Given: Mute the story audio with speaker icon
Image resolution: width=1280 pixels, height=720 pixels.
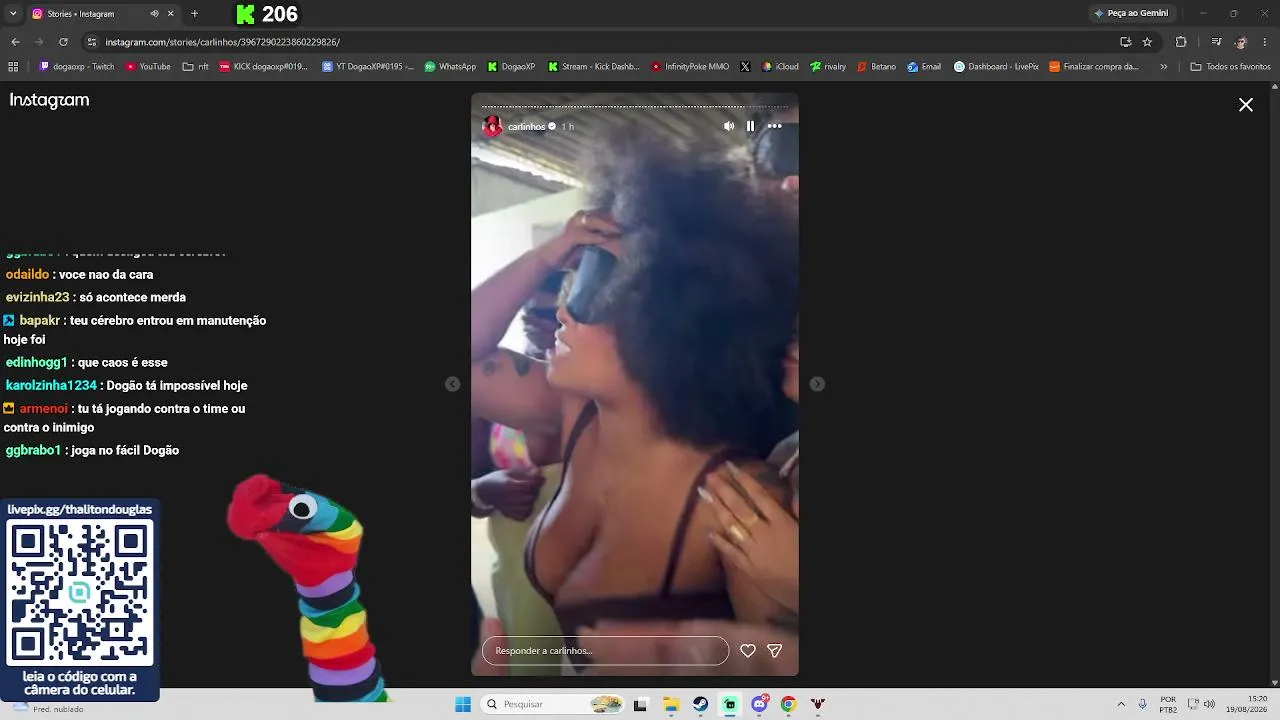Looking at the screenshot, I should pos(729,126).
